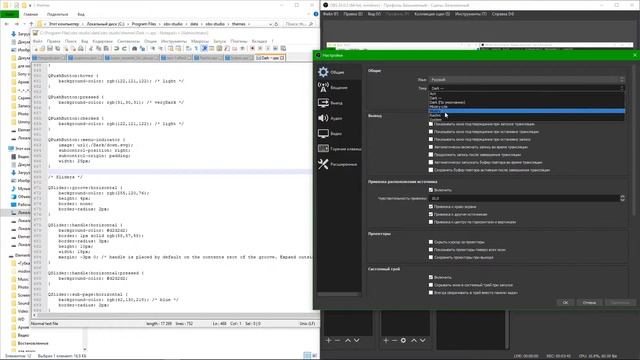
Task: Toggle automatically record when streaming checkbox
Action: (x=431, y=147)
